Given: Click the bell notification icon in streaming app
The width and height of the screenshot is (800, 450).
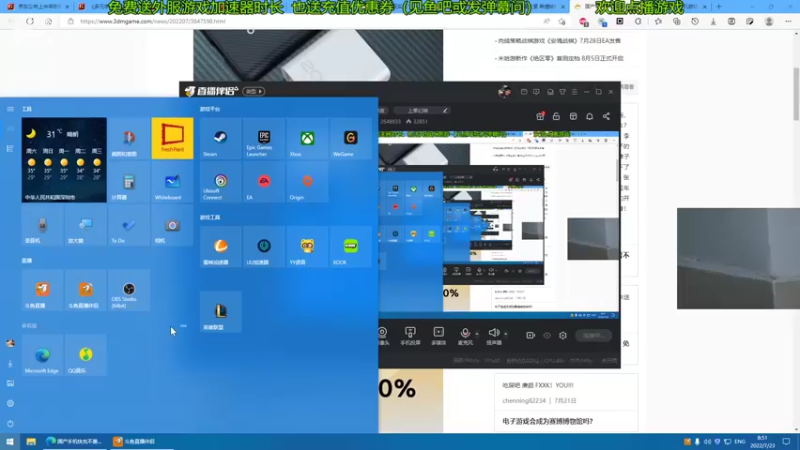Looking at the screenshot, I should pyautogui.click(x=589, y=116).
